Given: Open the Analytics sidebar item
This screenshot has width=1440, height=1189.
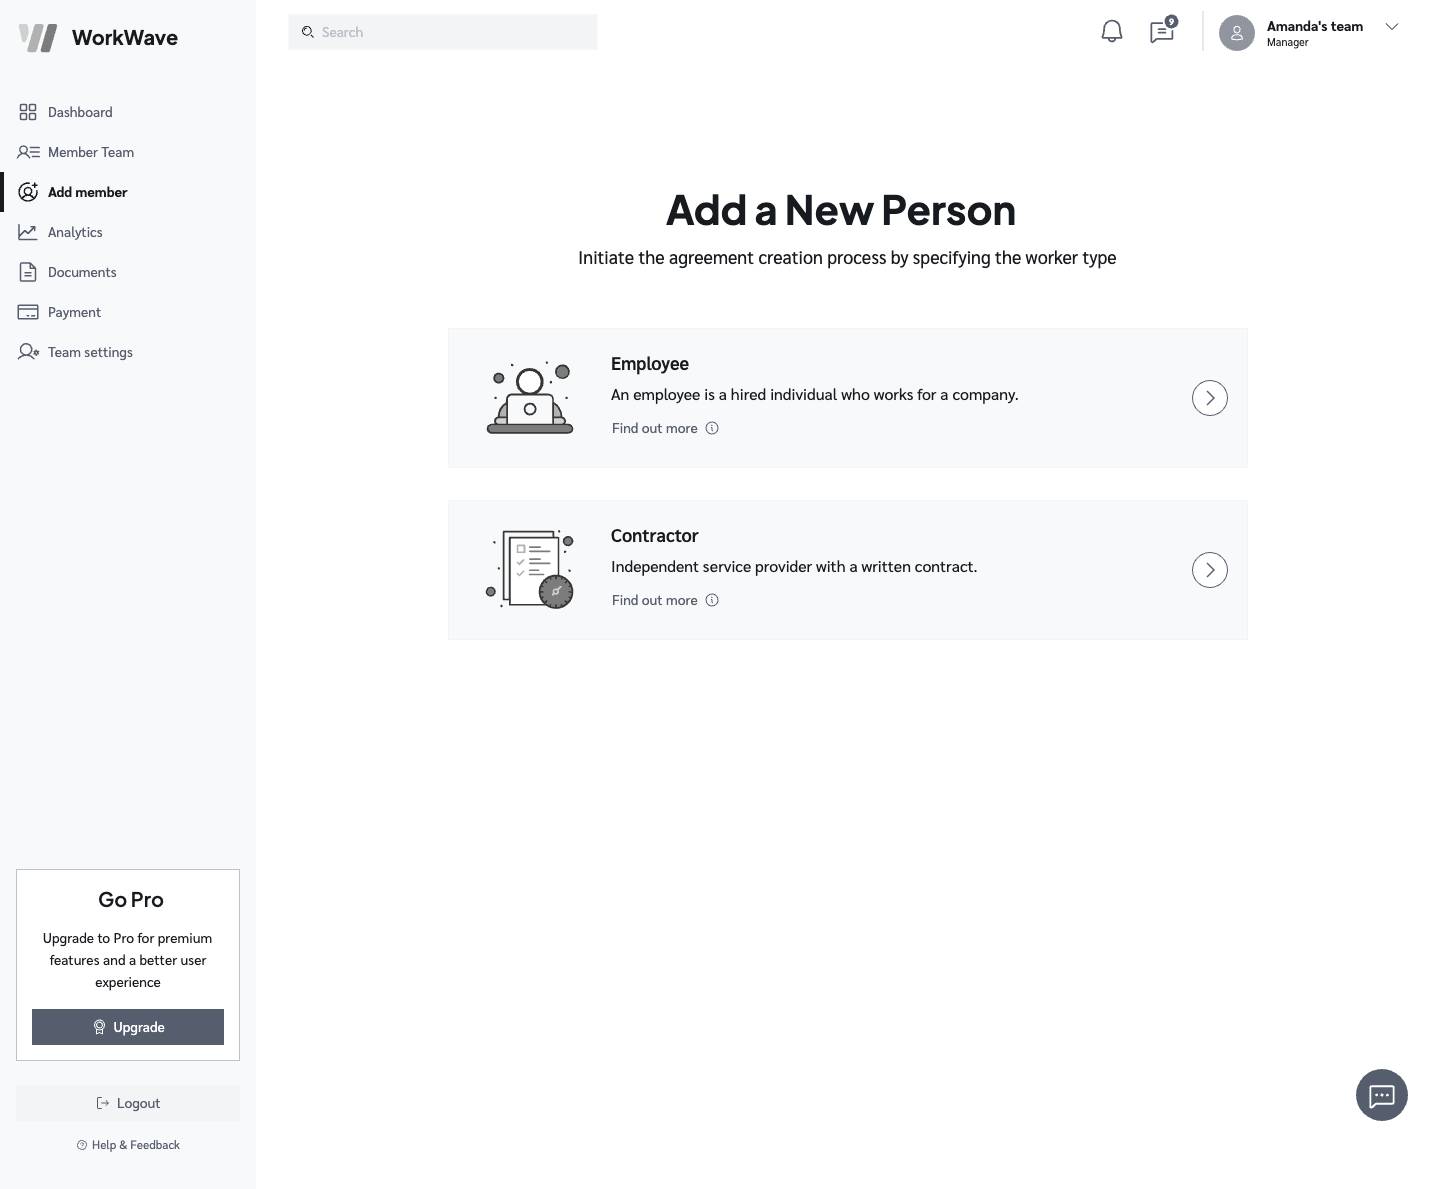Looking at the screenshot, I should click(x=75, y=232).
